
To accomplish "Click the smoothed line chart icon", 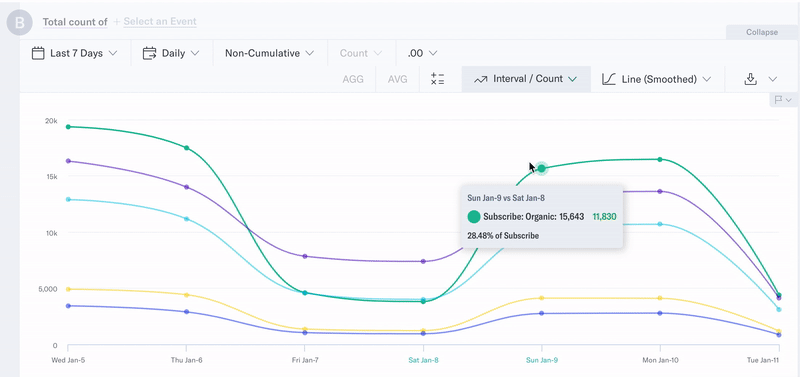I will (609, 79).
